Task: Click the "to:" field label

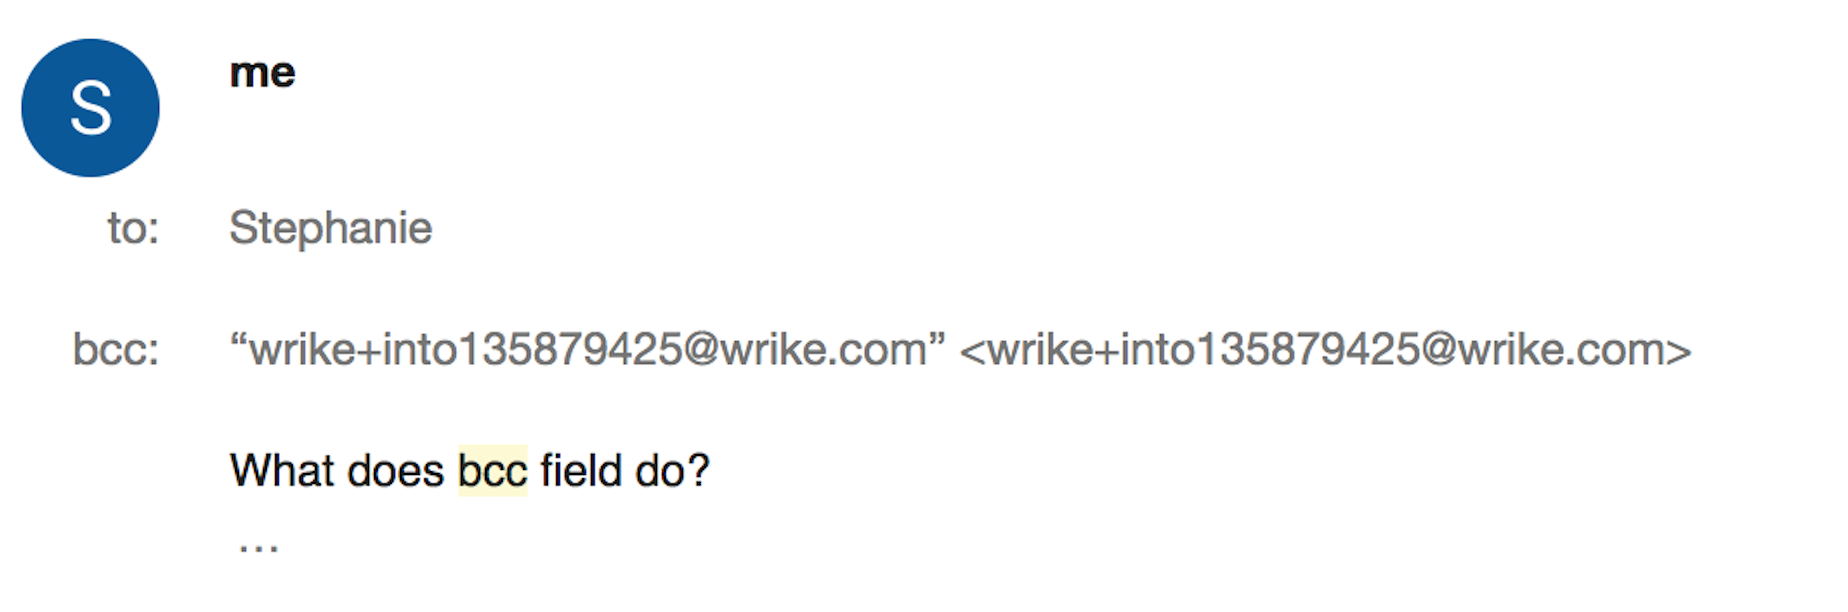Action: (x=133, y=229)
